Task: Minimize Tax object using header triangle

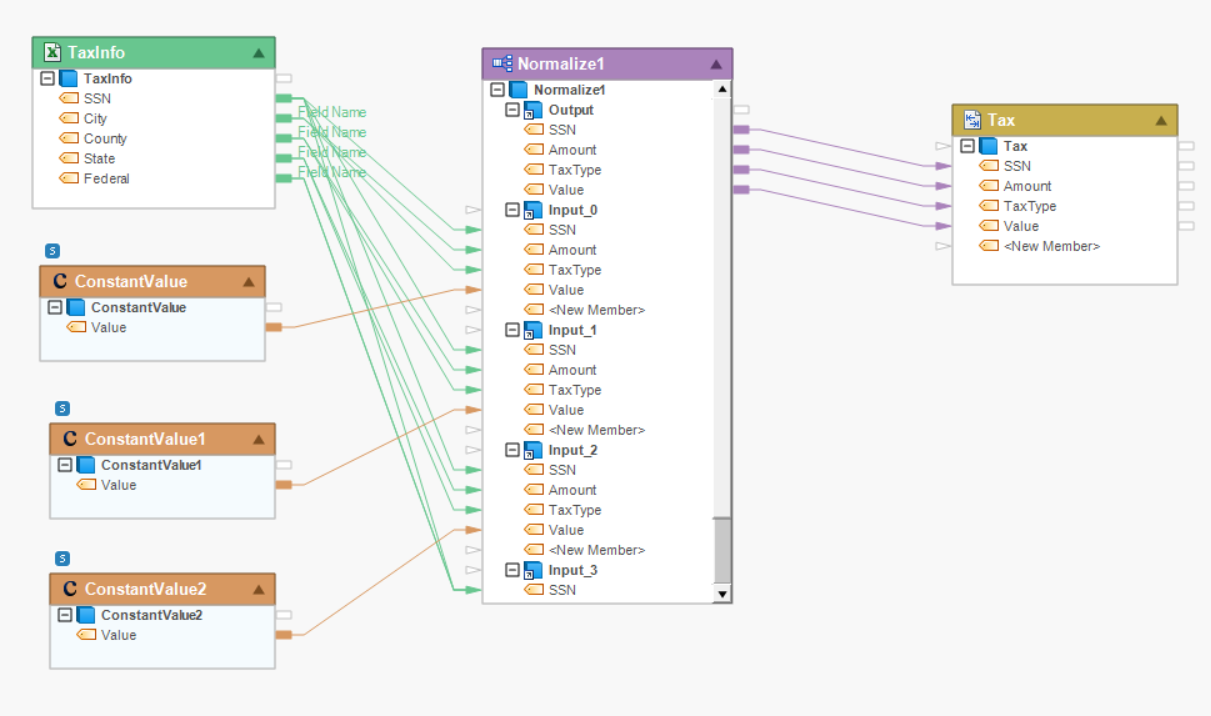Action: 1160,120
